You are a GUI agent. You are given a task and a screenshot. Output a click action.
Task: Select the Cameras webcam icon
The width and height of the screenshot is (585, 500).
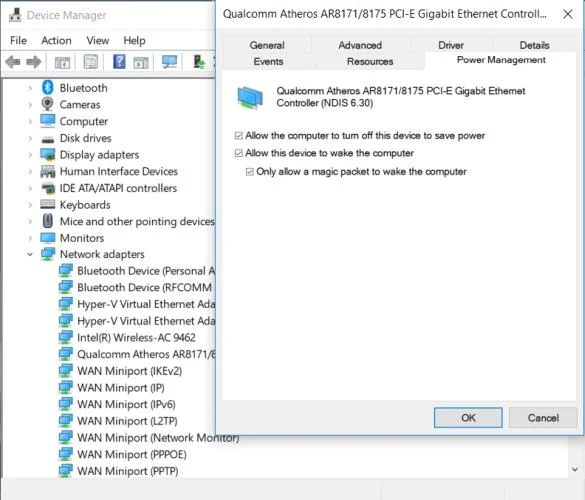point(47,104)
